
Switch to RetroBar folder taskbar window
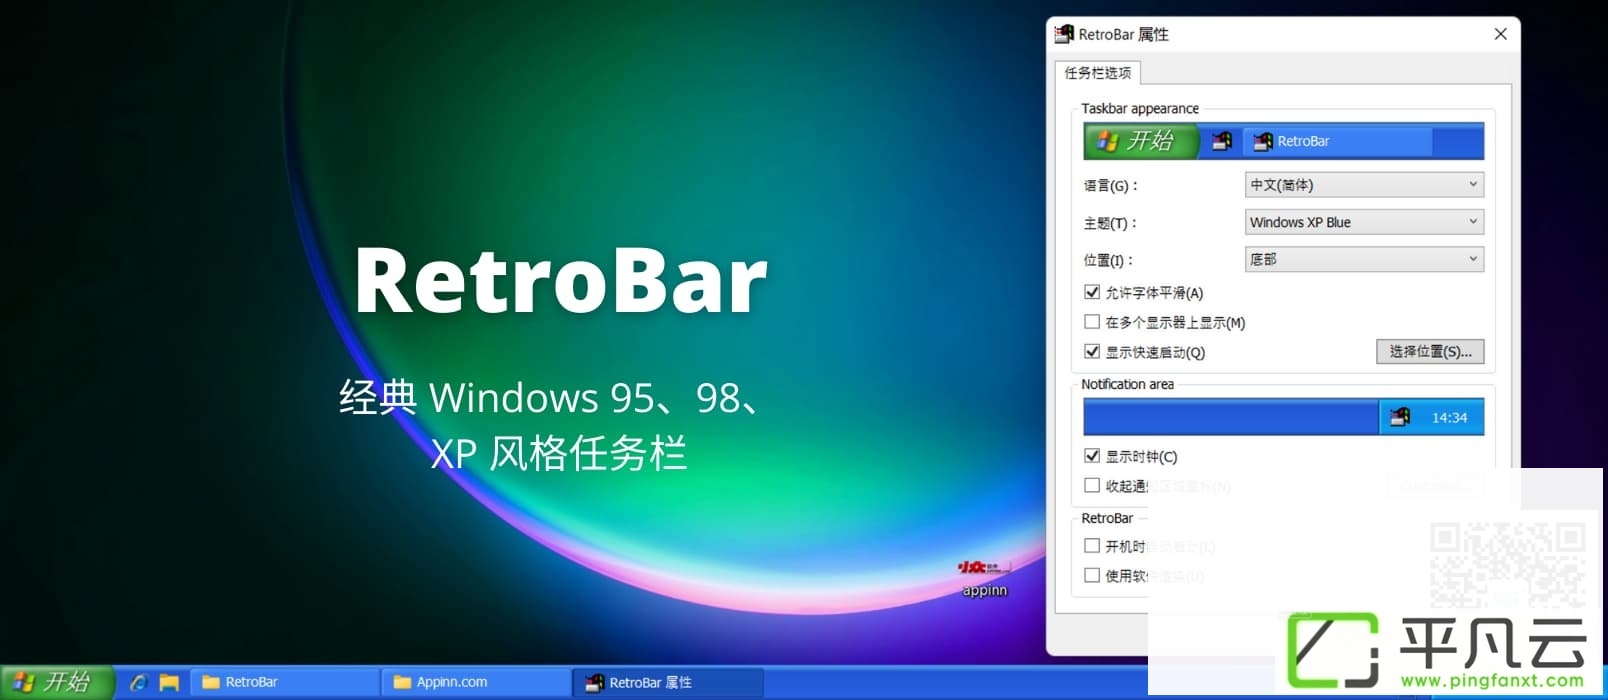(x=284, y=682)
